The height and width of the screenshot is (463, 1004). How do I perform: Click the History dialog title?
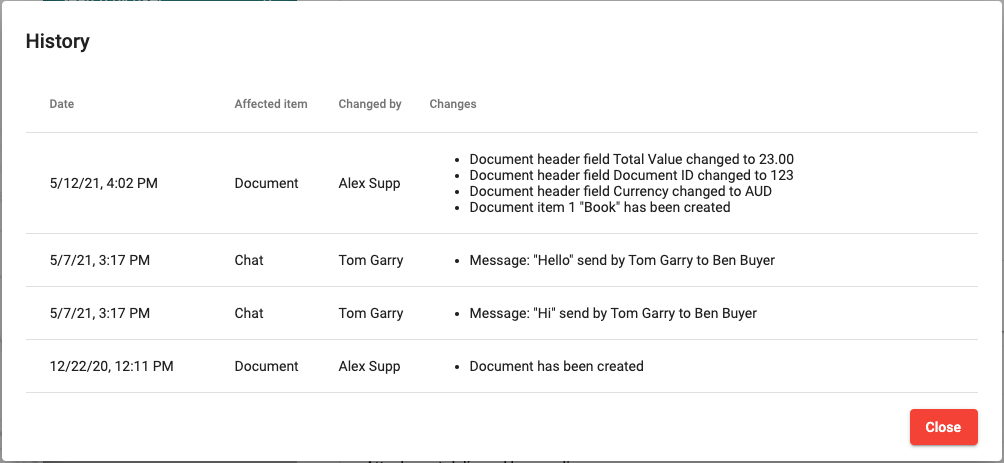coord(58,42)
